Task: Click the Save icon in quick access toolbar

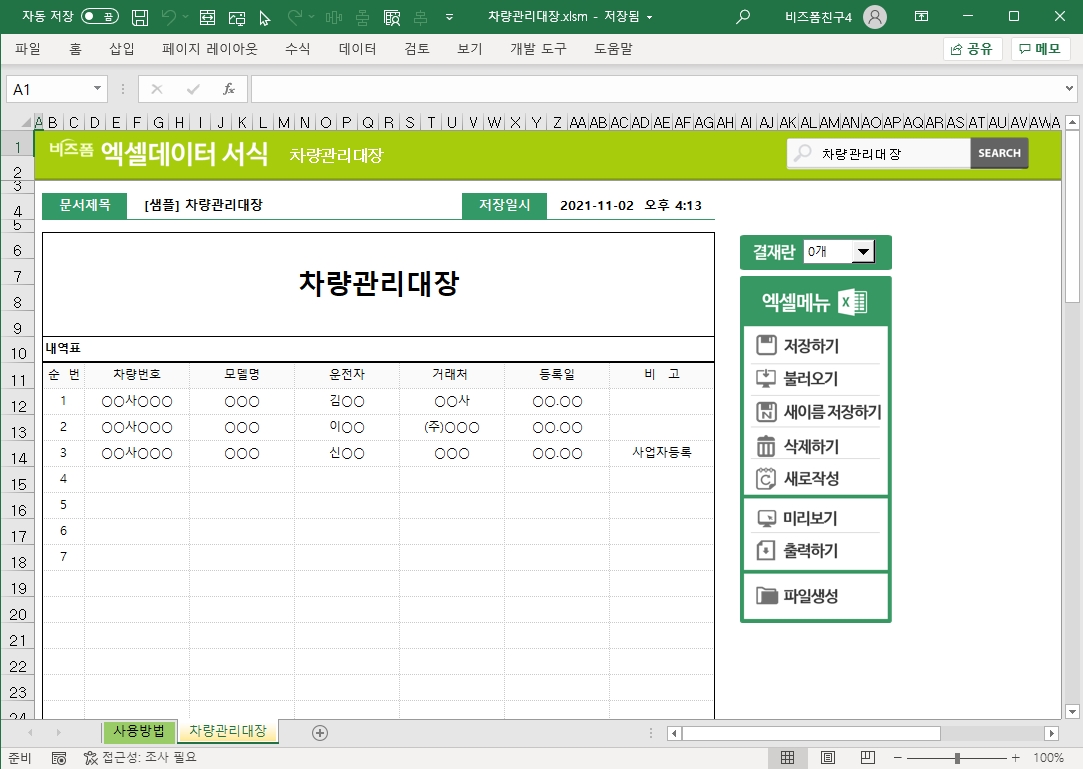Action: (141, 17)
